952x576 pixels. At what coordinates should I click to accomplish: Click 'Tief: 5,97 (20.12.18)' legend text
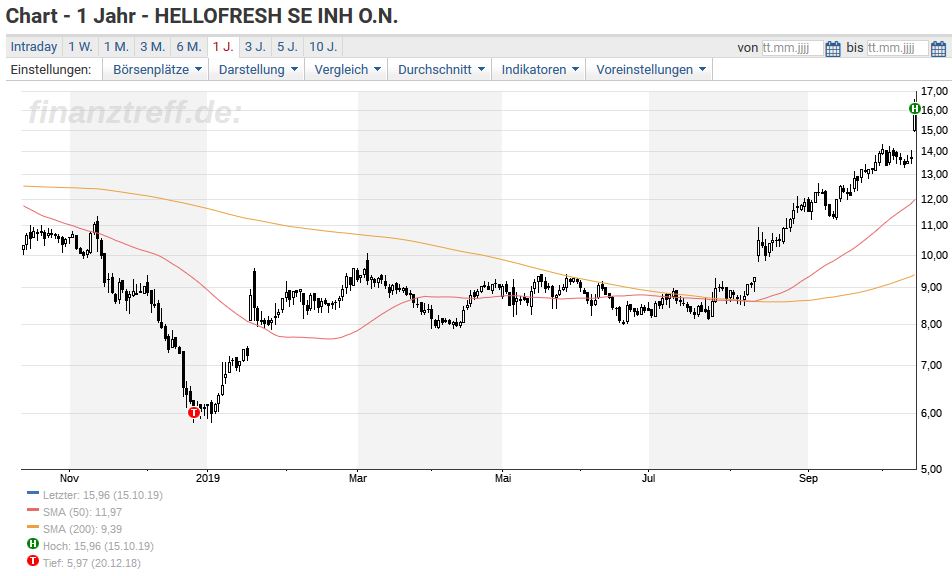[x=91, y=563]
